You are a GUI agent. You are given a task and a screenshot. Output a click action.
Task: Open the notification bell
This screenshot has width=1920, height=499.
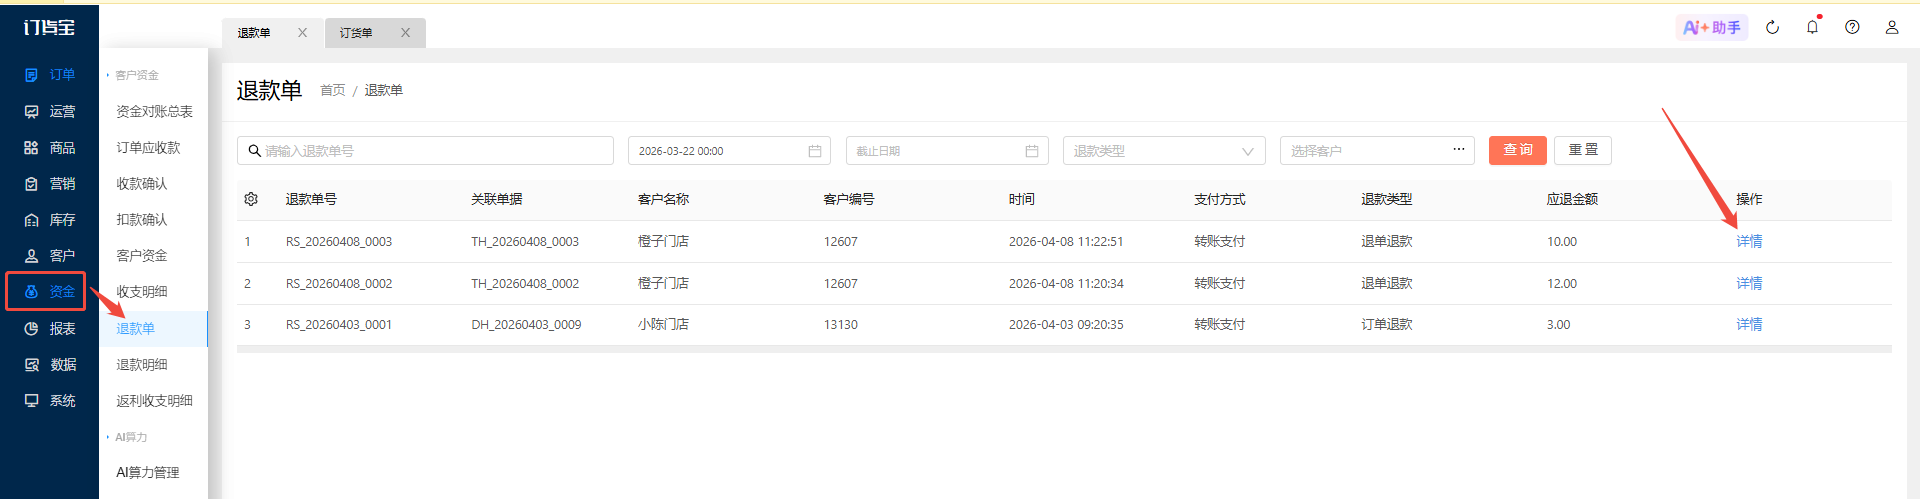[x=1812, y=27]
